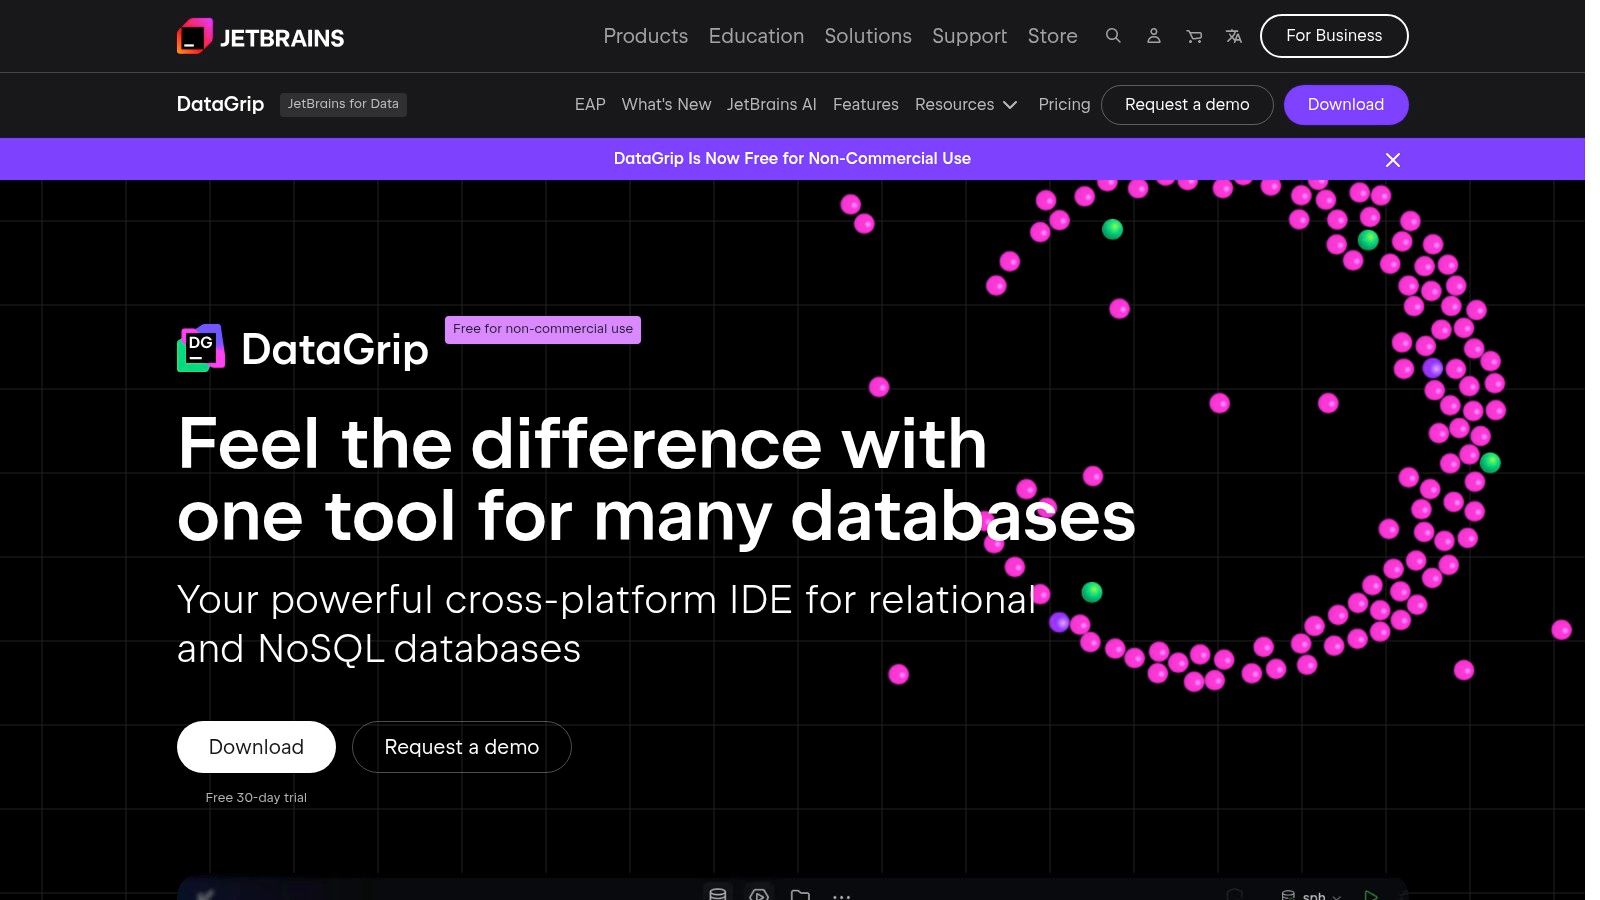Click the JetBrains logo

(260, 36)
